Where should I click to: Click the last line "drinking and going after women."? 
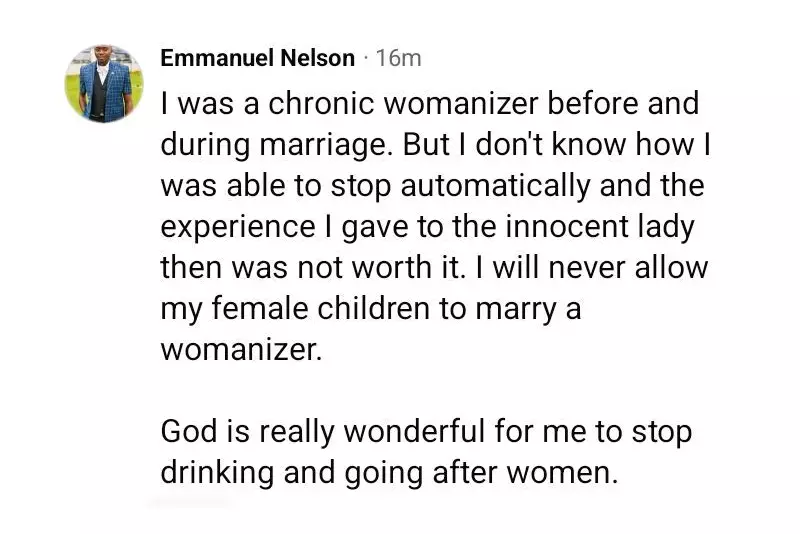pyautogui.click(x=390, y=473)
